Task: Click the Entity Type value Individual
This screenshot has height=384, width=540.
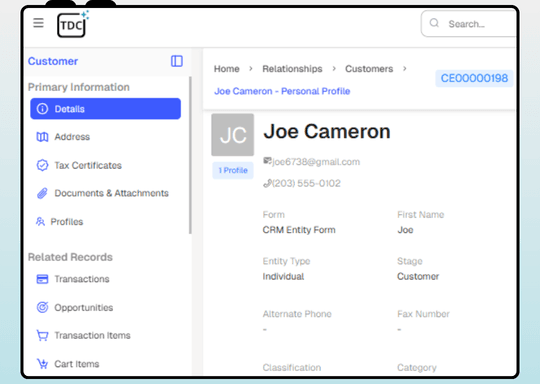Action: coord(283,277)
